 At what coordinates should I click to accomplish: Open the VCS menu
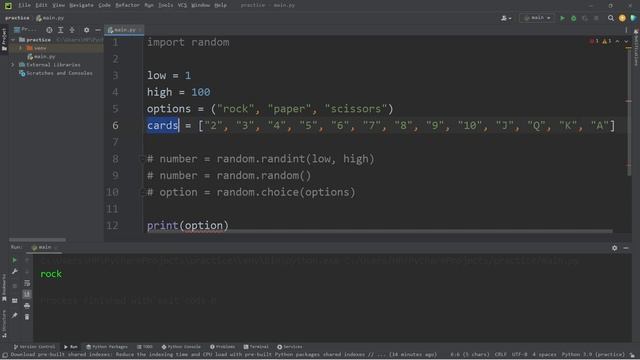pyautogui.click(x=182, y=5)
